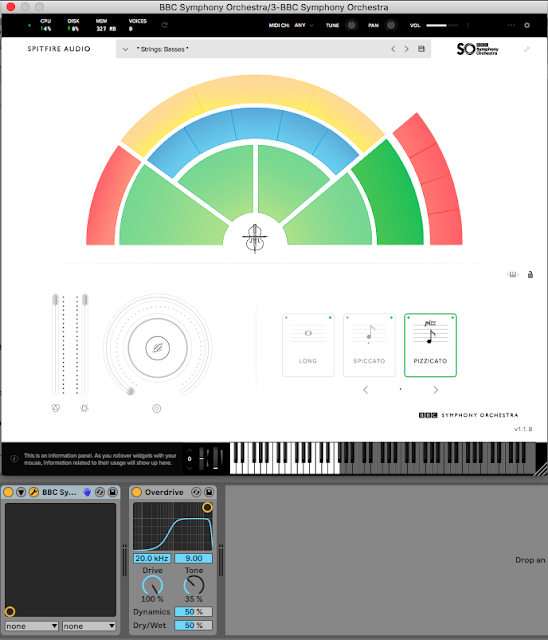Image resolution: width=548 pixels, height=640 pixels.
Task: Click the view size icon near SO logo
Action: click(x=527, y=49)
